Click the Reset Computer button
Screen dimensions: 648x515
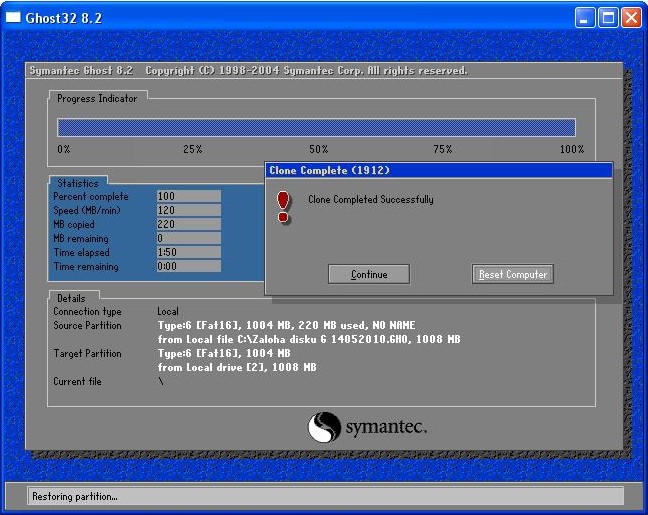(512, 274)
